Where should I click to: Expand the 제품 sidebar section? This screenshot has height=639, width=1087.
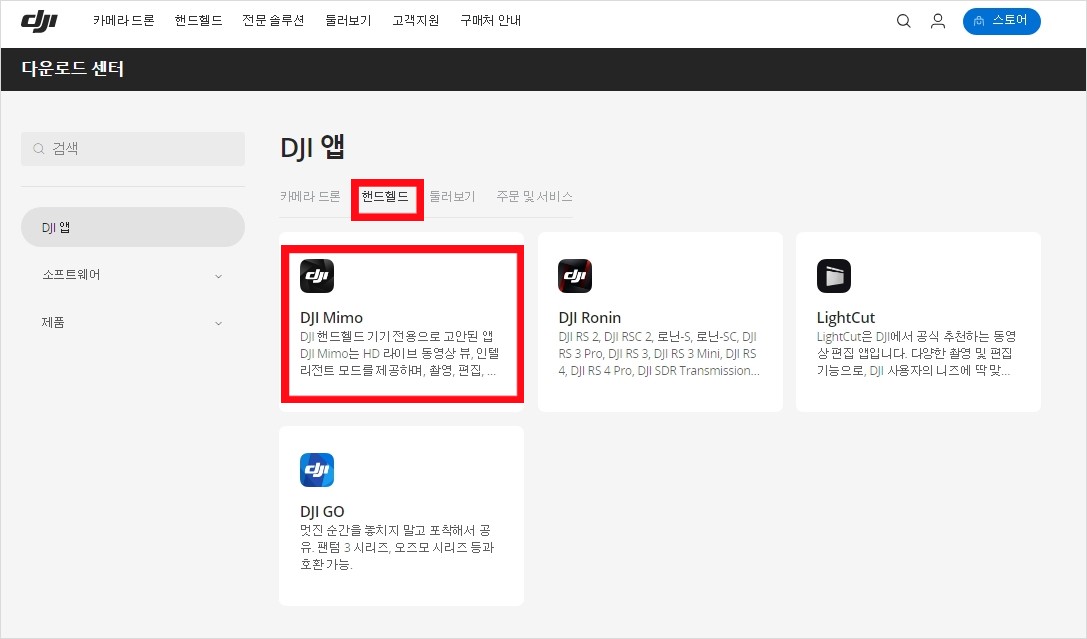132,322
